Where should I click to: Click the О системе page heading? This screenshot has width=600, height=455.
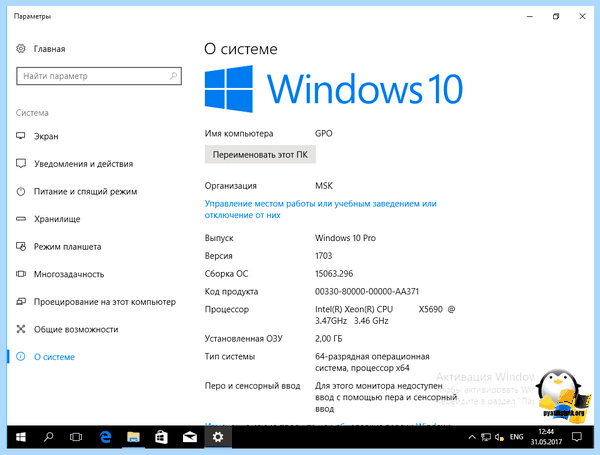[241, 49]
